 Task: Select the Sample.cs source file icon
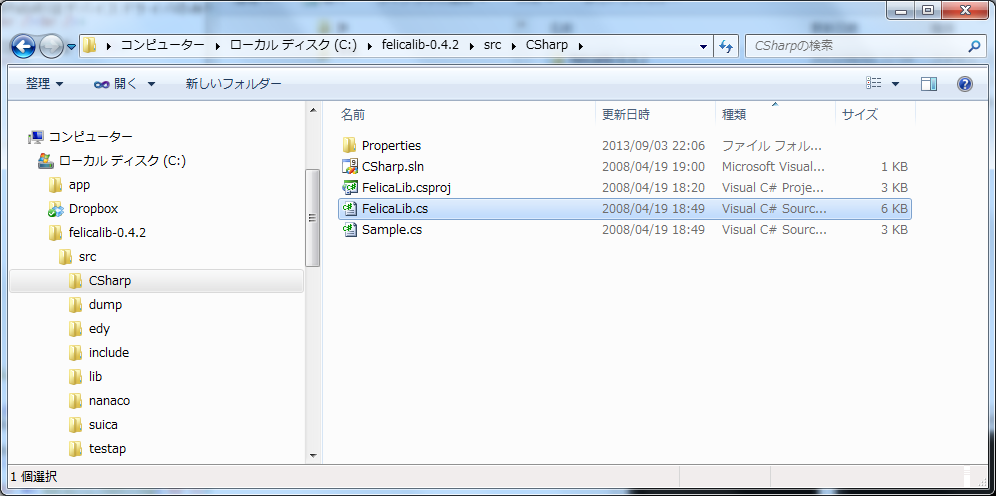pos(350,230)
